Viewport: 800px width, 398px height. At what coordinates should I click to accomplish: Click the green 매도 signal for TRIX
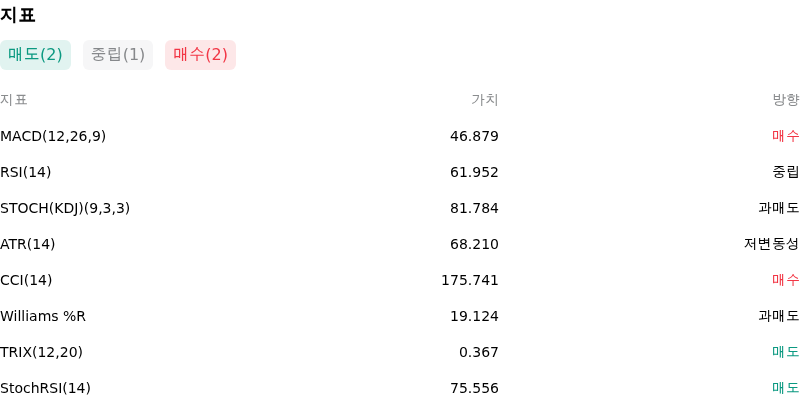786,352
